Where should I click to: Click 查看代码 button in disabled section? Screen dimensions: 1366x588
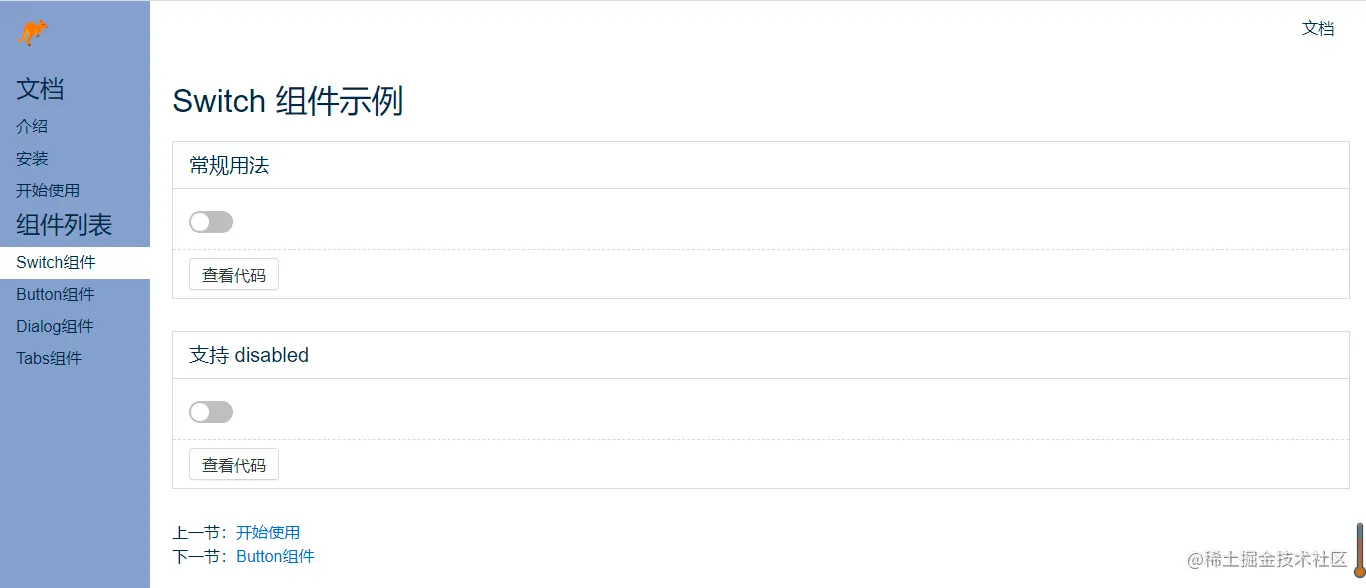click(234, 465)
